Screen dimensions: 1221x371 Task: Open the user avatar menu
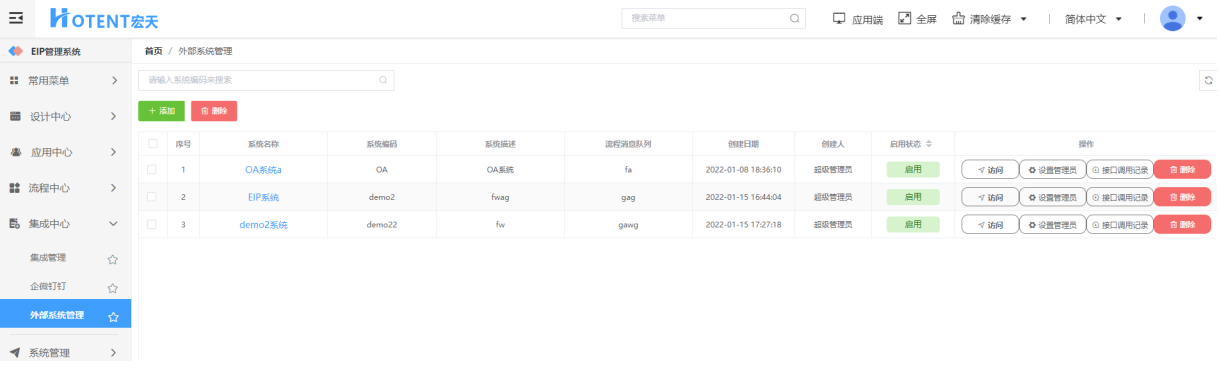1172,18
